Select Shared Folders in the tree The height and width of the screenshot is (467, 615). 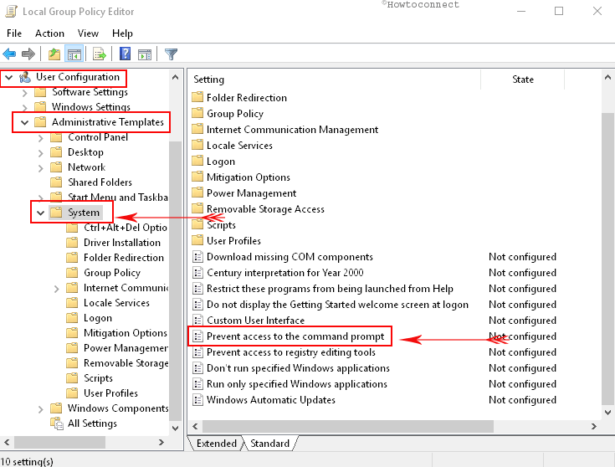(x=100, y=182)
